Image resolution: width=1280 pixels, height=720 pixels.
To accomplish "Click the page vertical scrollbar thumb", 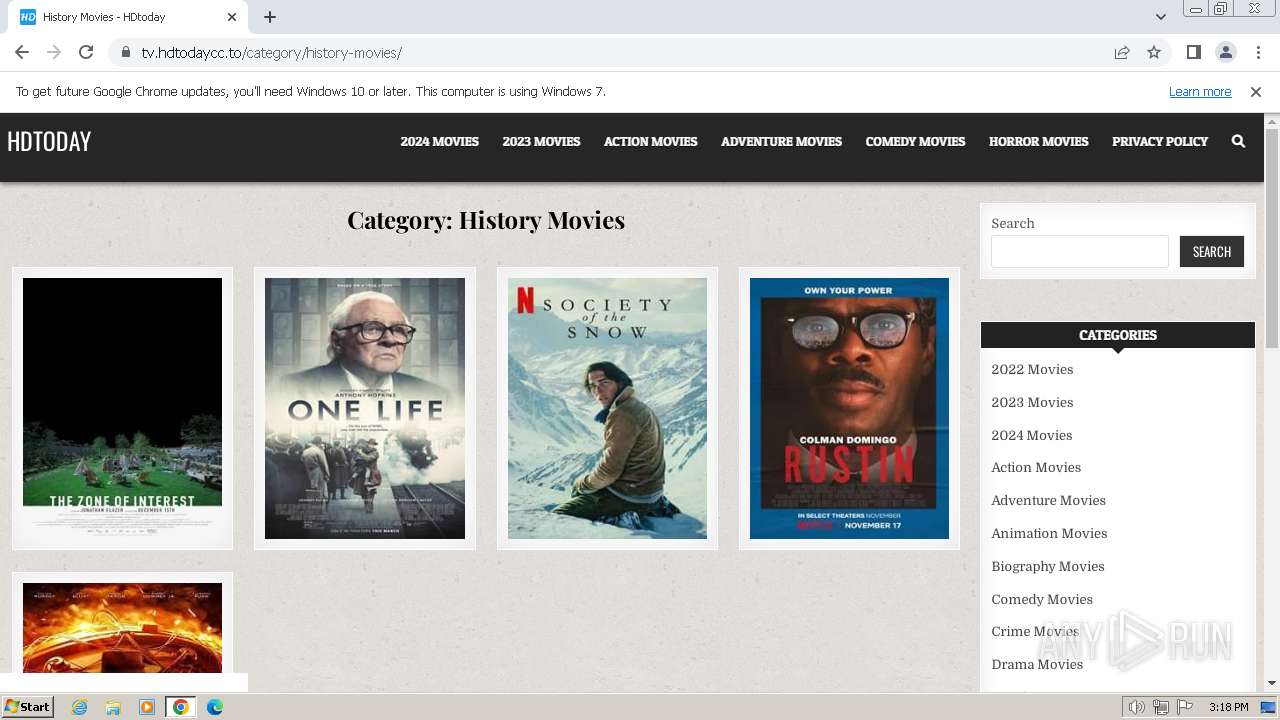I will 1272,238.
